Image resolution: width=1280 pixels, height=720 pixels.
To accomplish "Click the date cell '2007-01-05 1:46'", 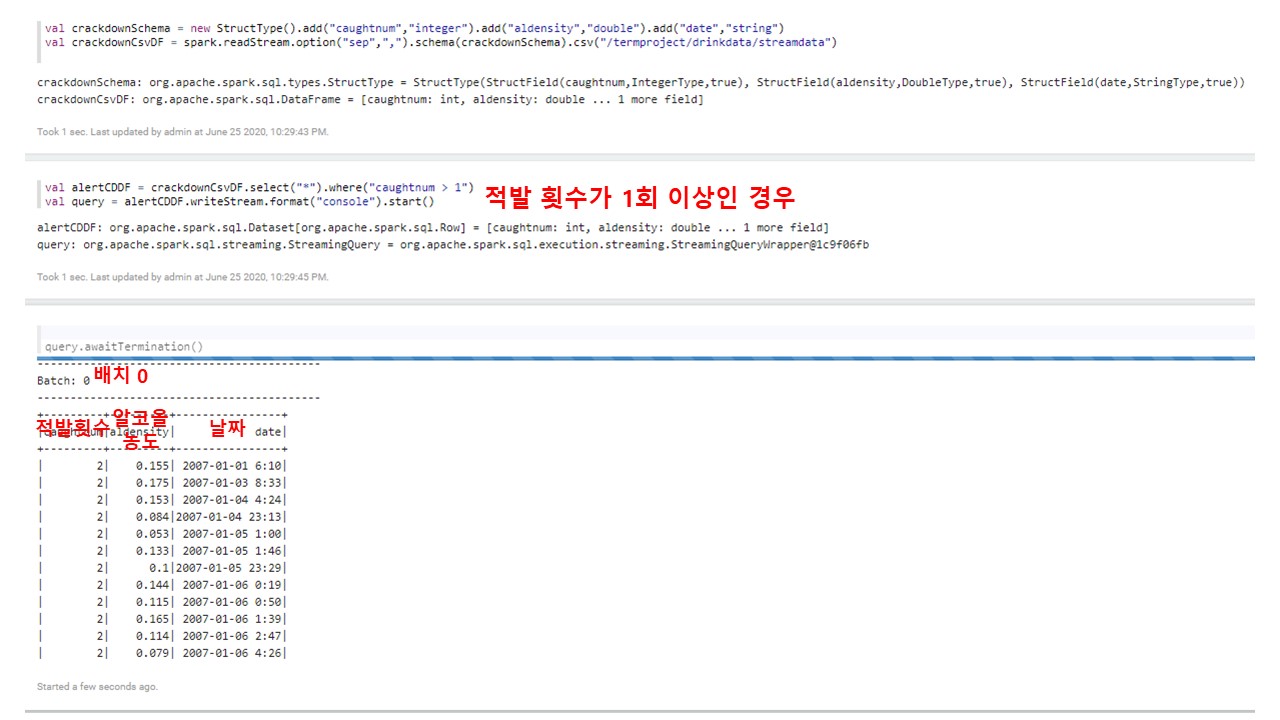I will coord(232,551).
